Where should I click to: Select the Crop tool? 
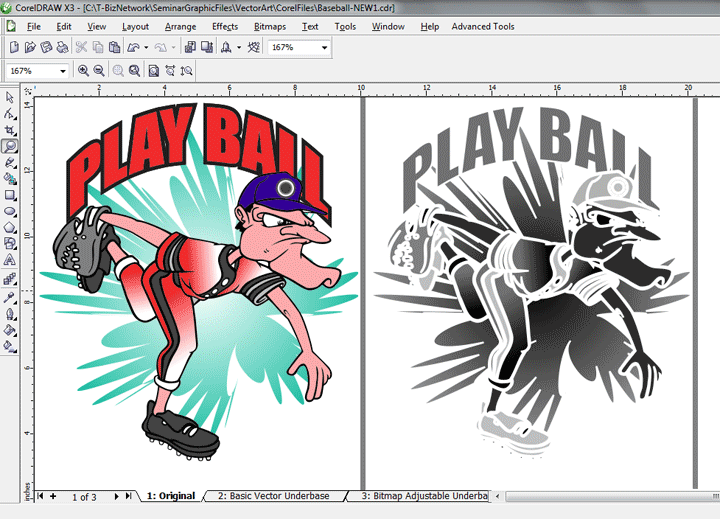tap(10, 130)
